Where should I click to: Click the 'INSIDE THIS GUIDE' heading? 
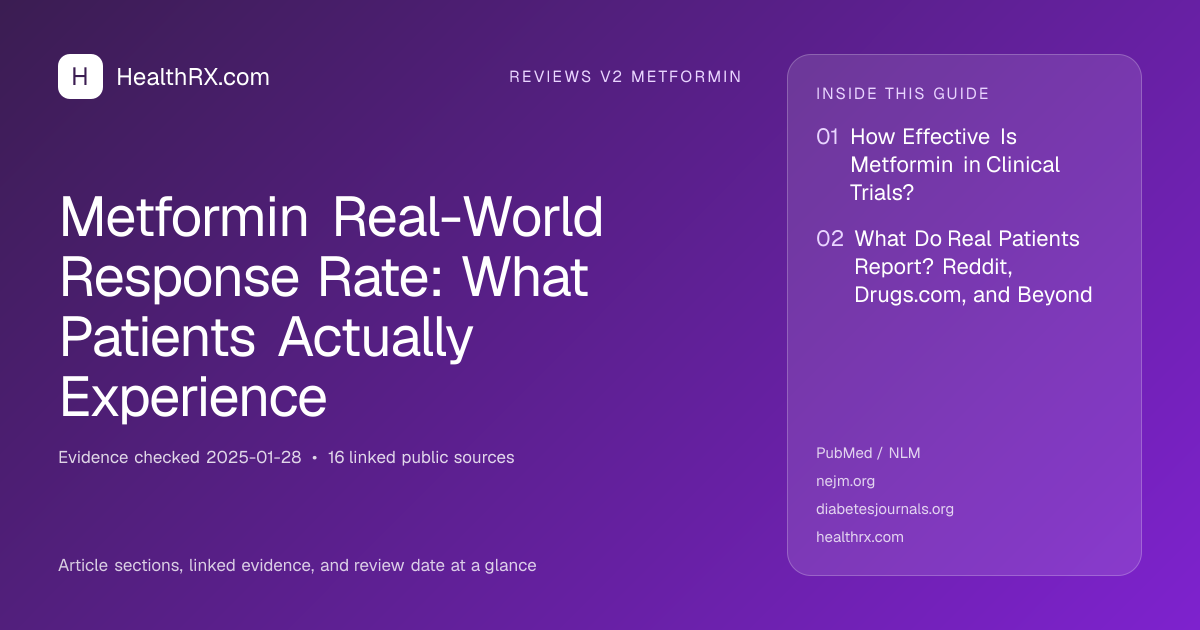903,94
